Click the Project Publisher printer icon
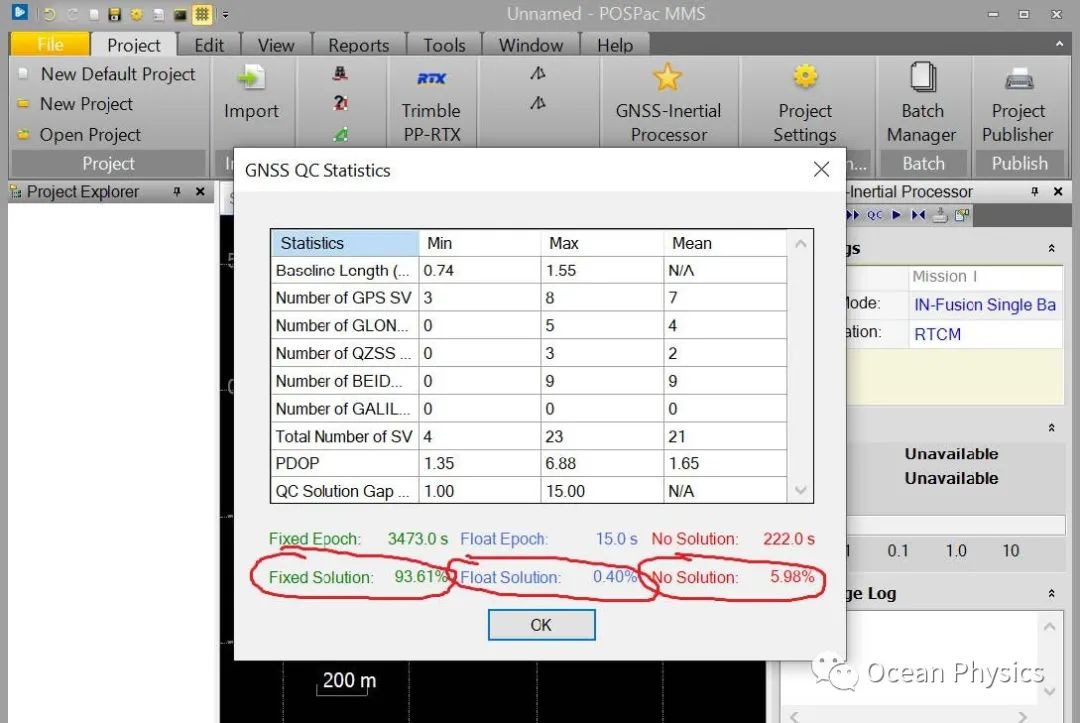Screen dimensions: 1080x723 click(x=1018, y=78)
